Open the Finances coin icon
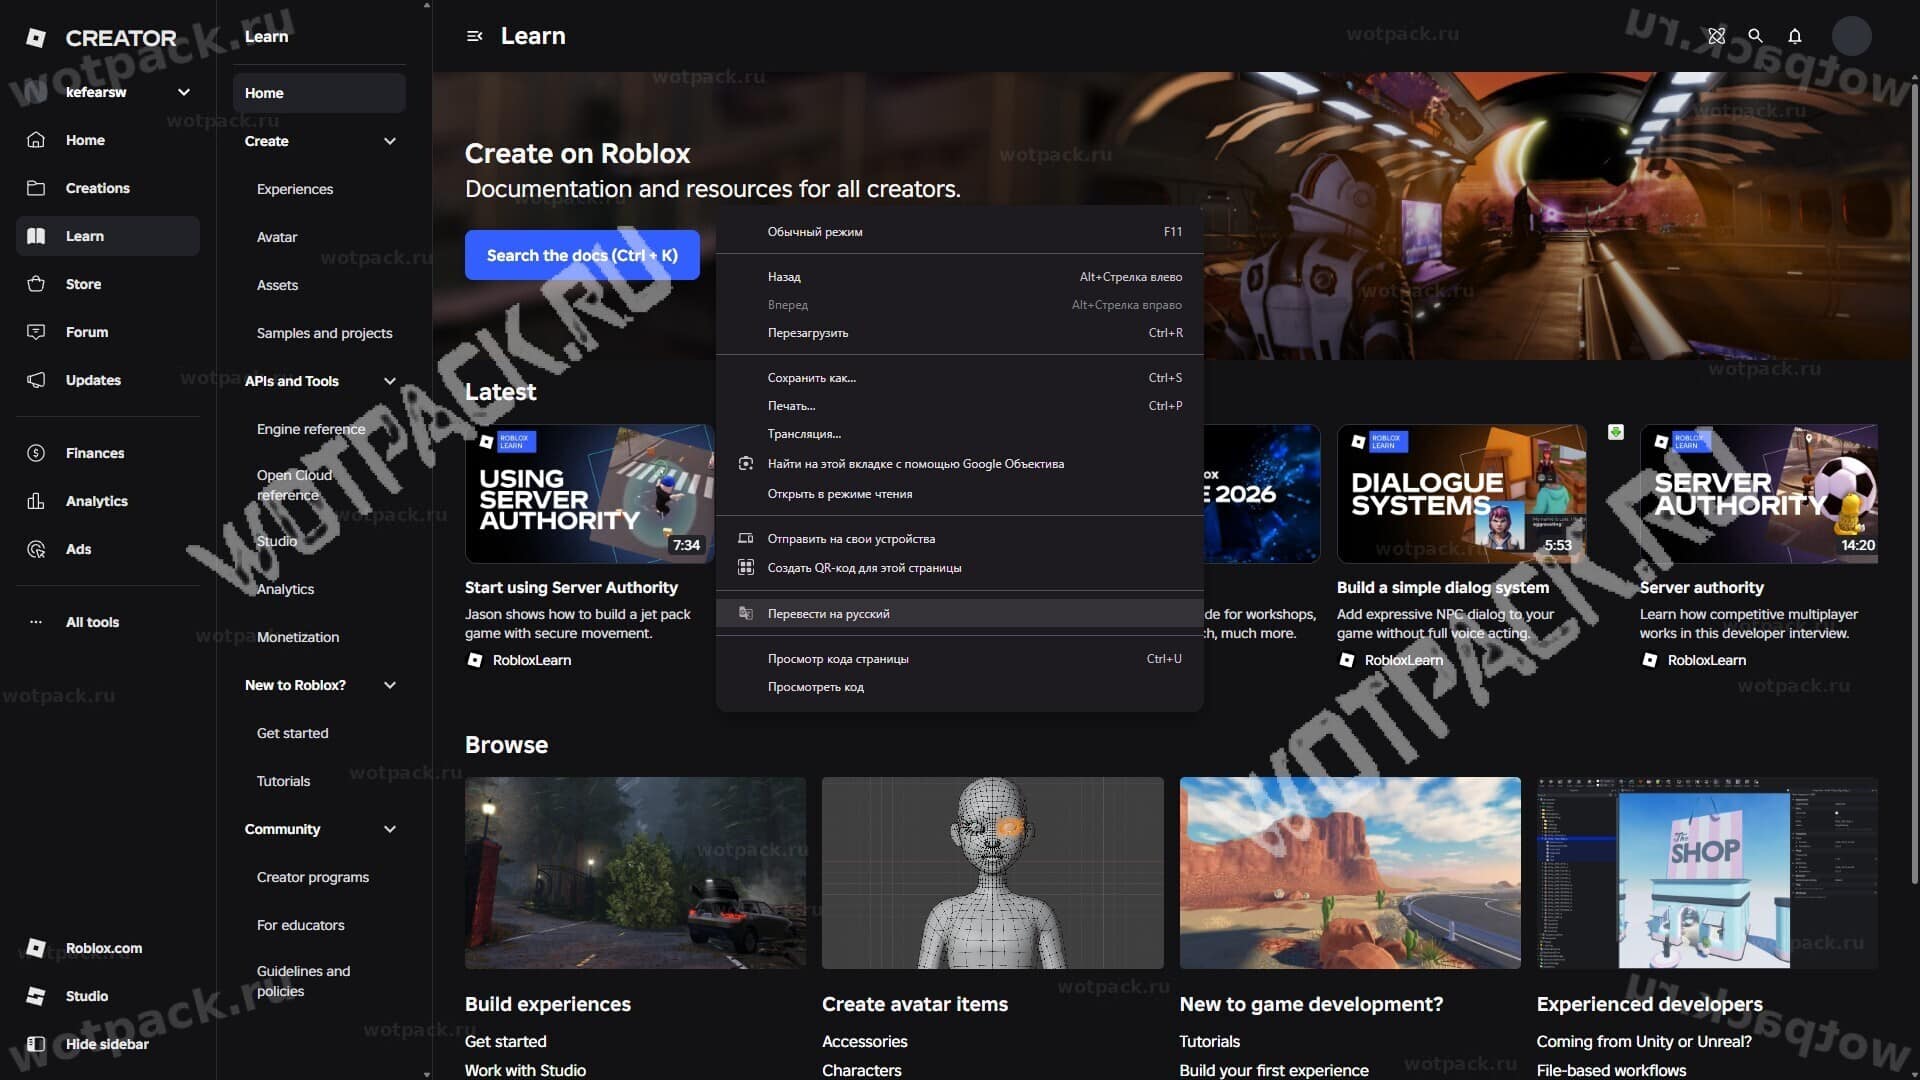The width and height of the screenshot is (1920, 1080). point(36,453)
